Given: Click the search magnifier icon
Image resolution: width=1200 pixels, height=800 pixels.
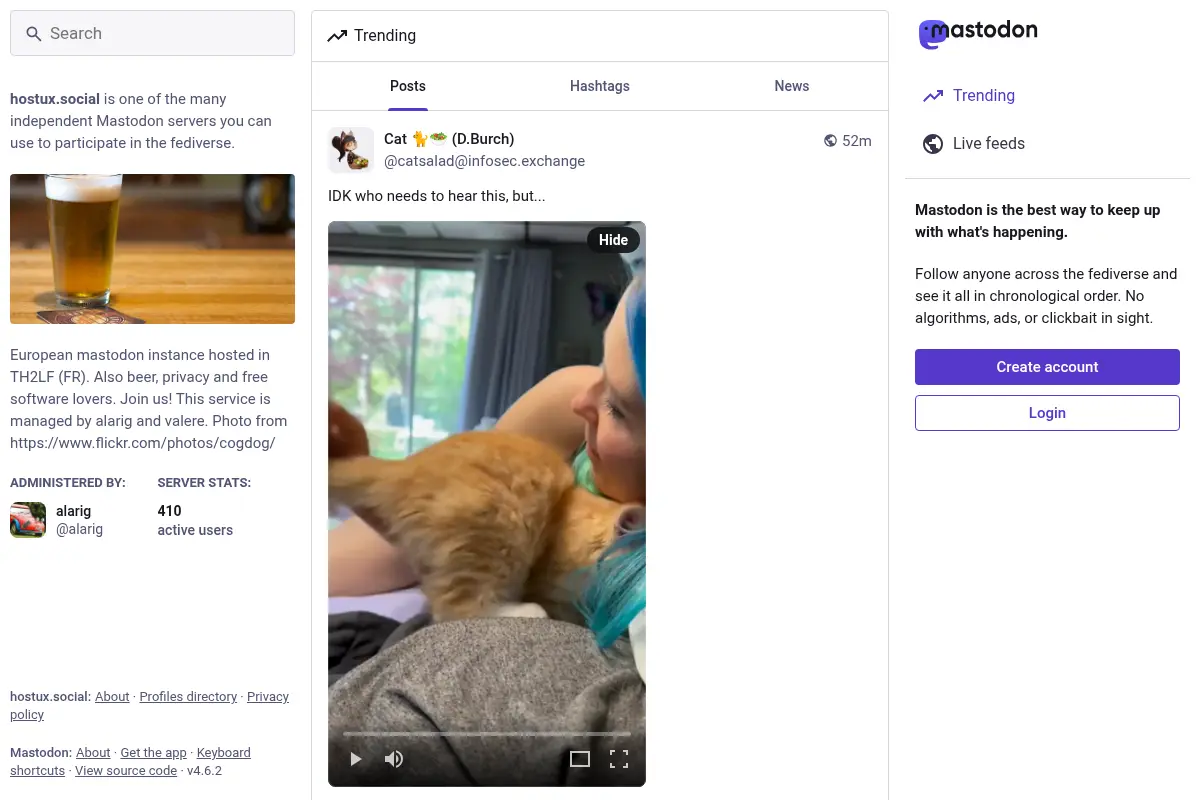Looking at the screenshot, I should pos(33,34).
